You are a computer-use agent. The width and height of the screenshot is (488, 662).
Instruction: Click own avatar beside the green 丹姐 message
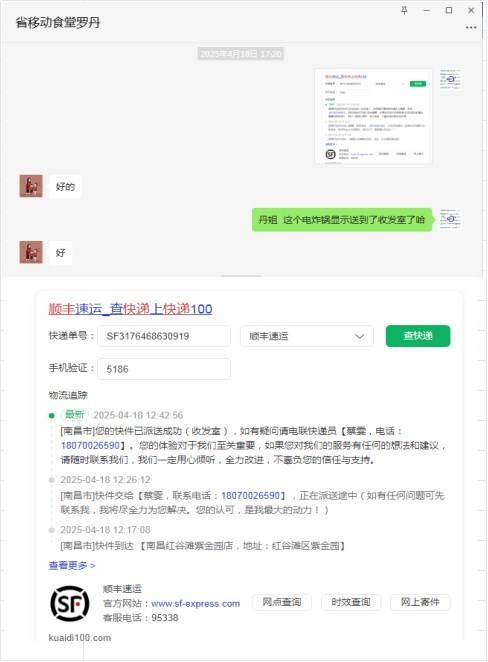(x=450, y=219)
